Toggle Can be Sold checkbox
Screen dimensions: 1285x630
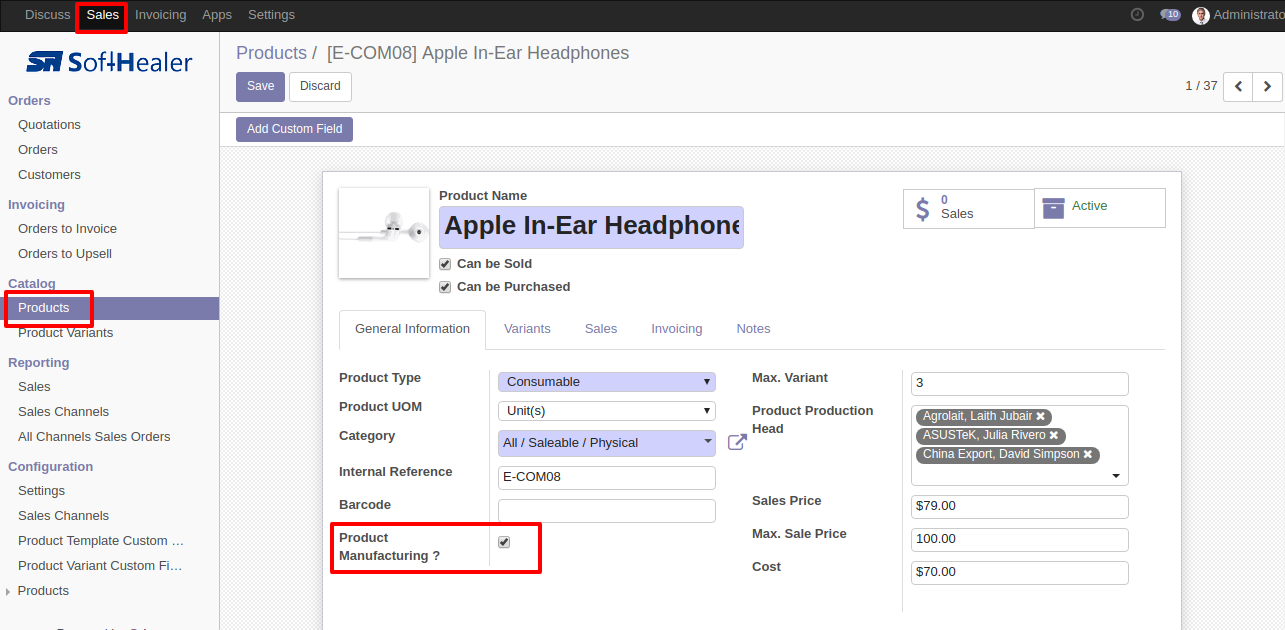tap(445, 264)
